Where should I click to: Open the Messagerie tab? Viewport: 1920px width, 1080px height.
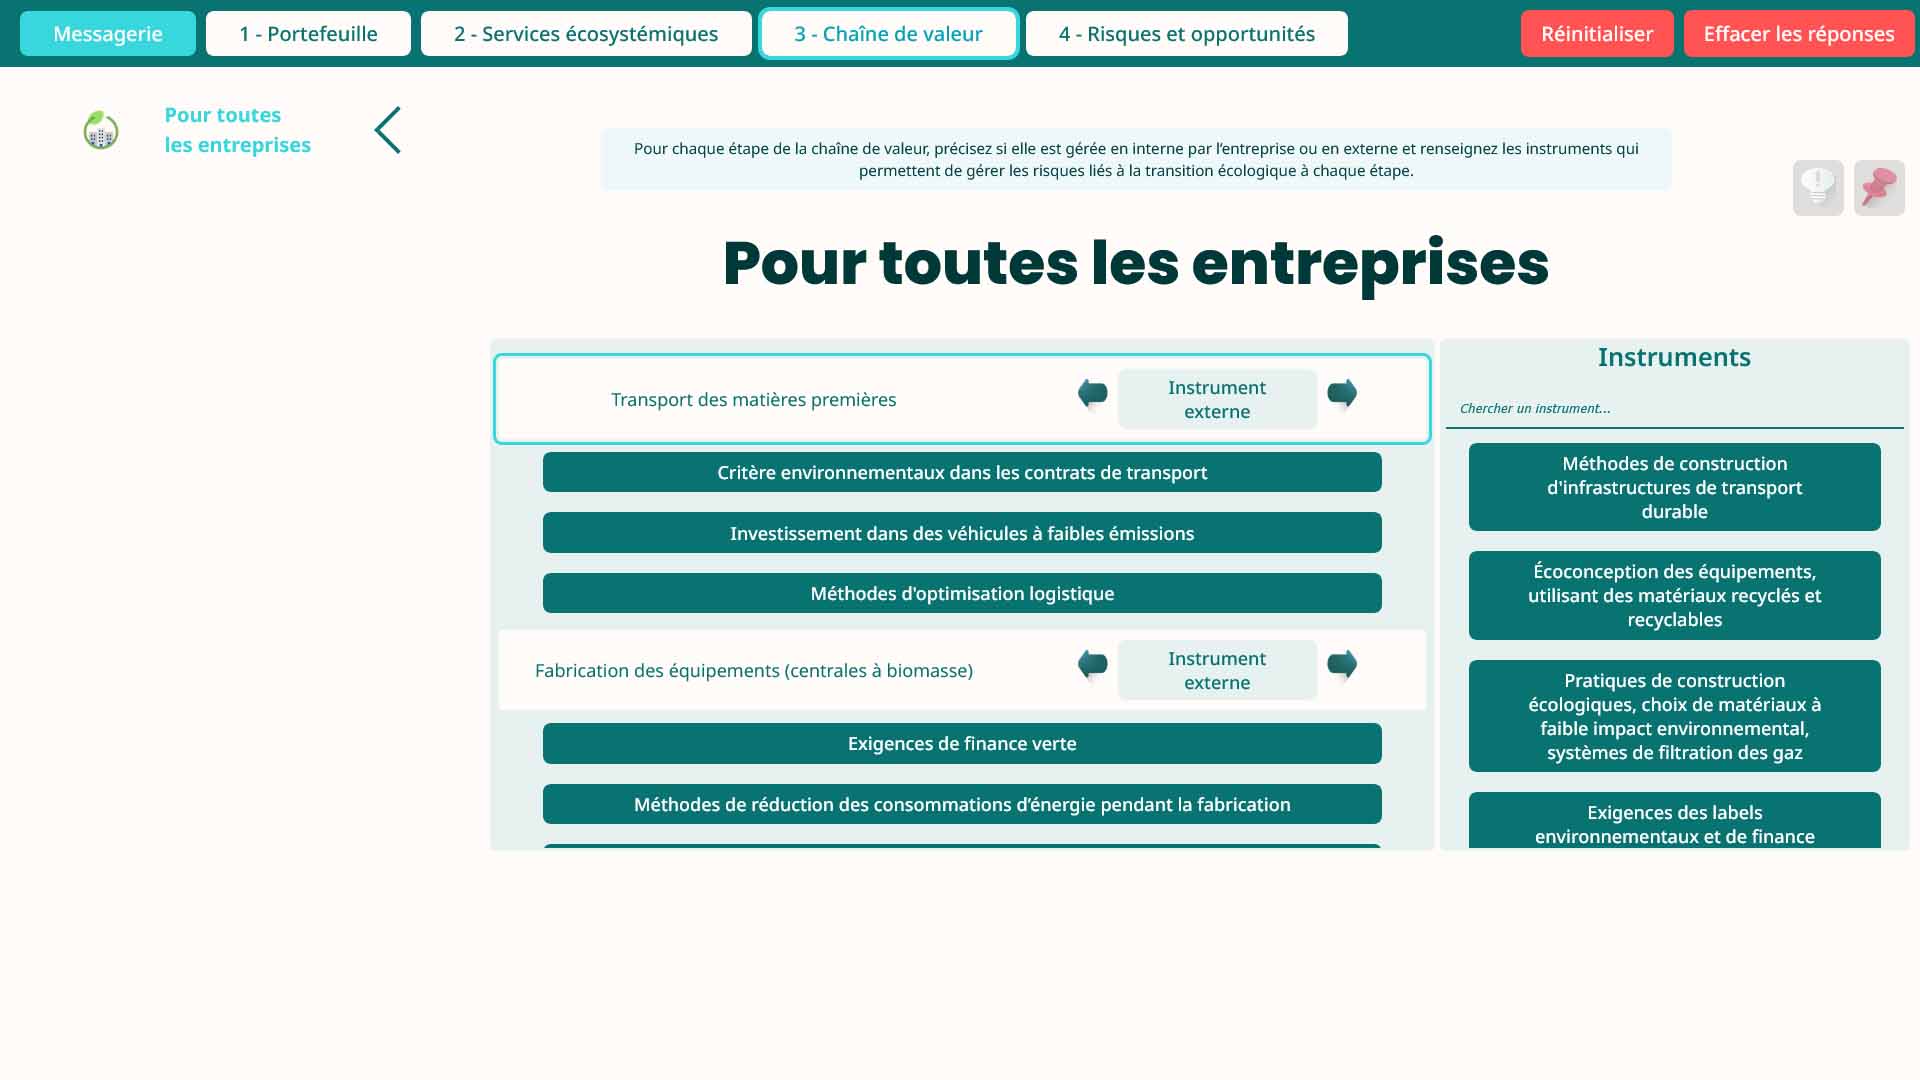108,33
